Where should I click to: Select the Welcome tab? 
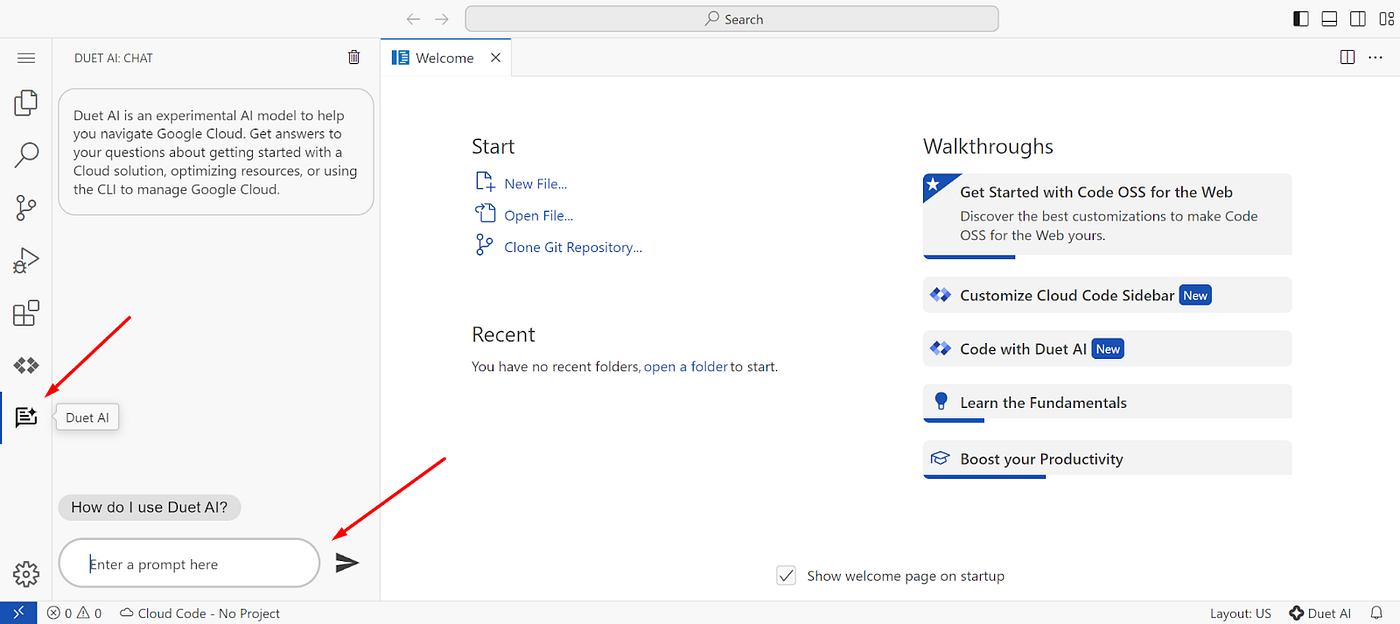click(445, 58)
